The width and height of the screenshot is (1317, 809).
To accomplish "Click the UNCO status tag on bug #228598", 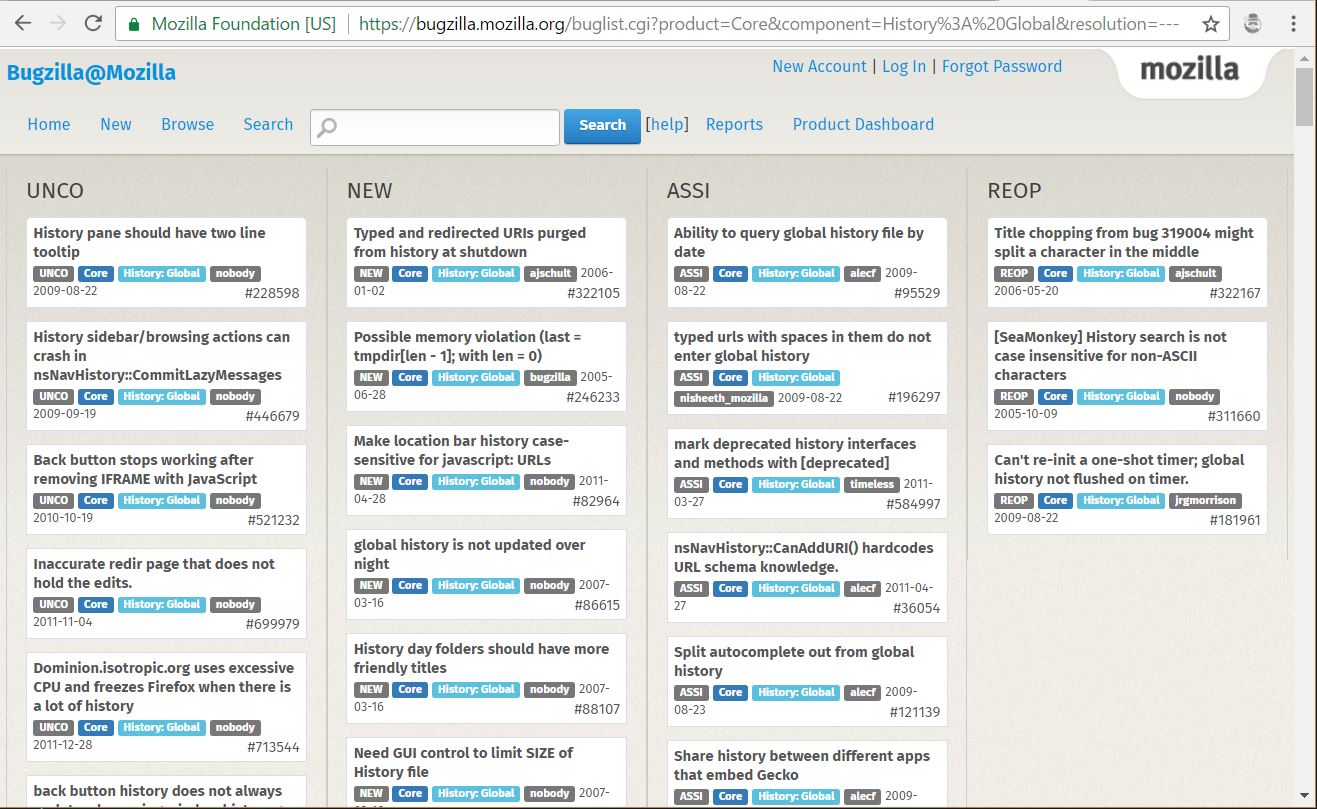I will [54, 273].
